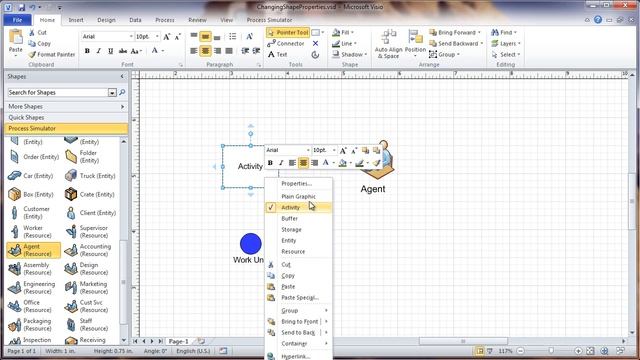
Task: Open the Arial font name dropdown in ribbon
Action: 131,37
